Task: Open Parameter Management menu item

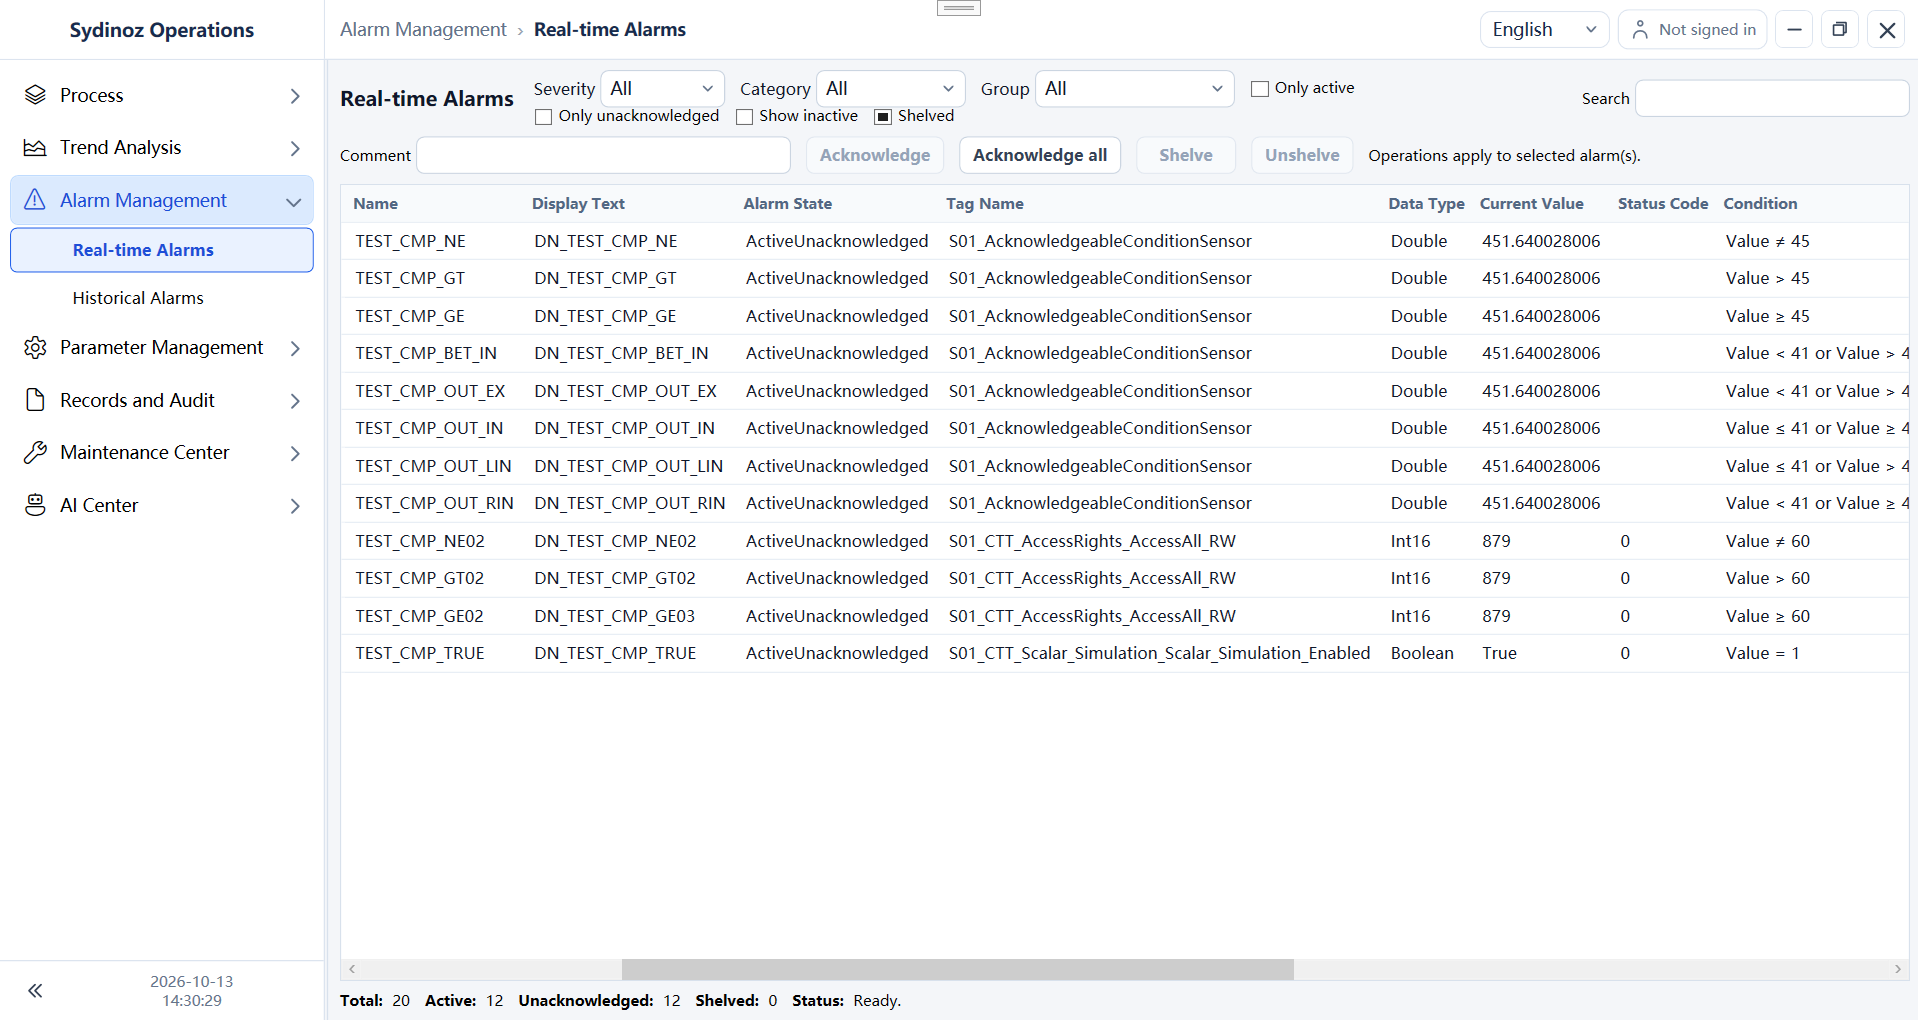Action: pos(162,348)
